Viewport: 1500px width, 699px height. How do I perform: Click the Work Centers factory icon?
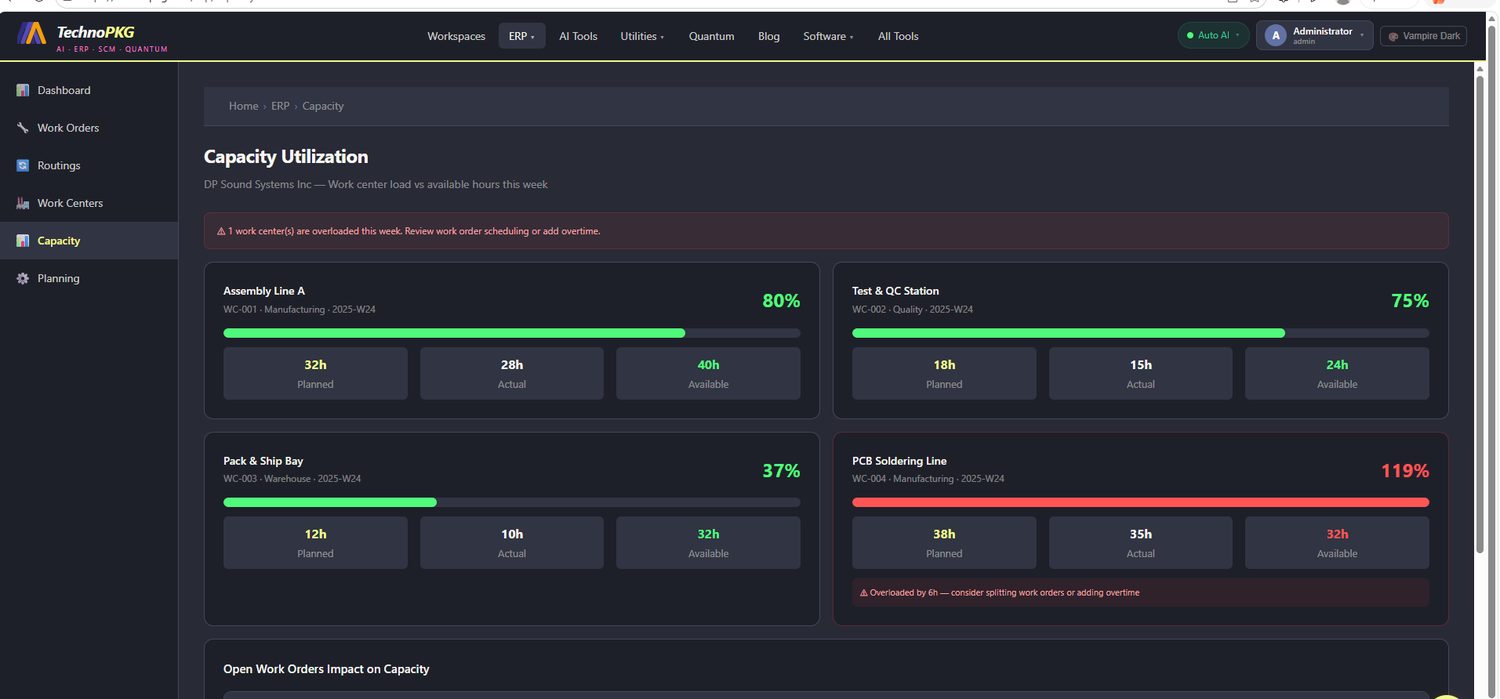pyautogui.click(x=23, y=203)
